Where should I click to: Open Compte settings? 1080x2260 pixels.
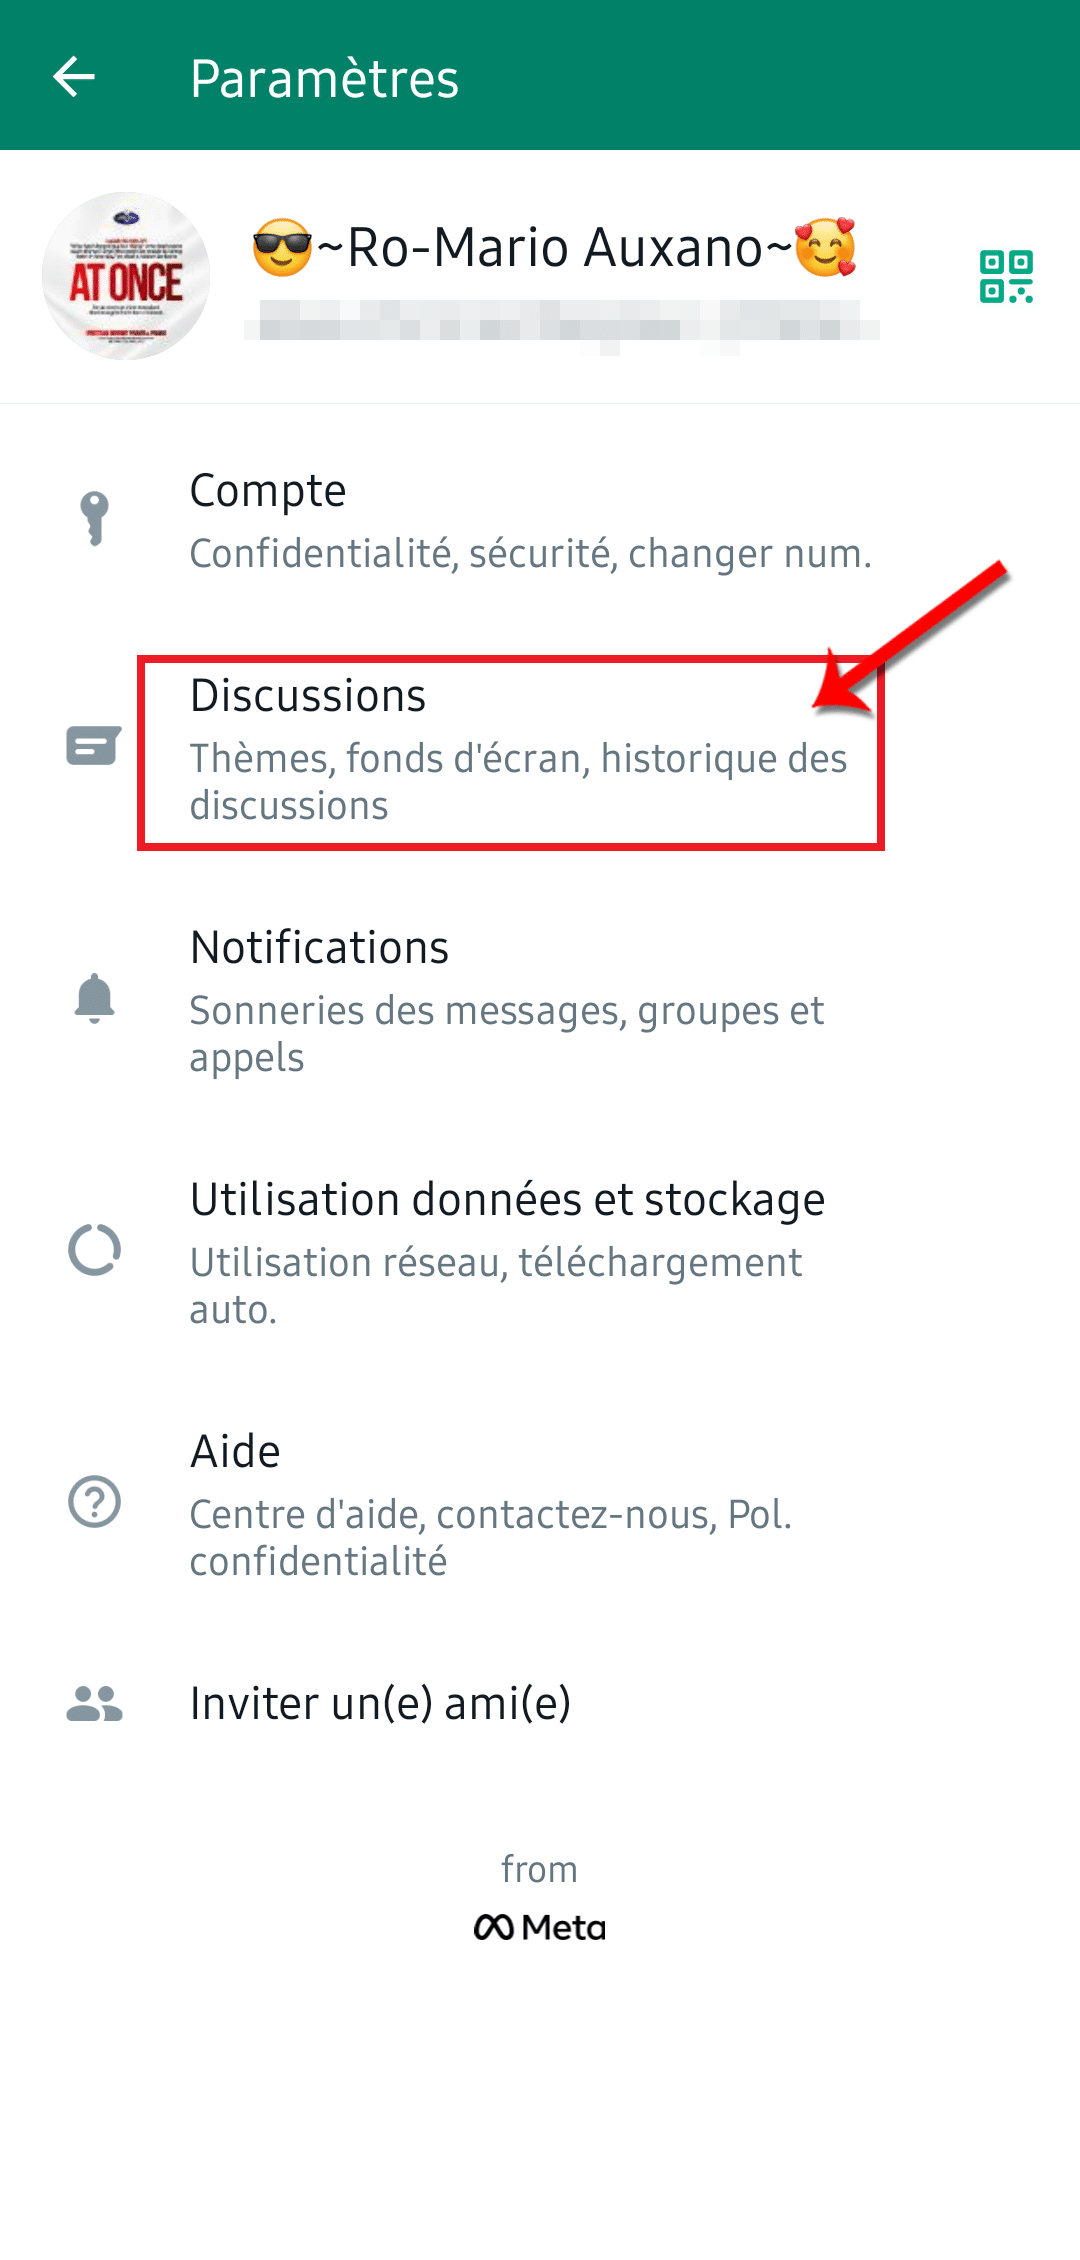click(540, 520)
